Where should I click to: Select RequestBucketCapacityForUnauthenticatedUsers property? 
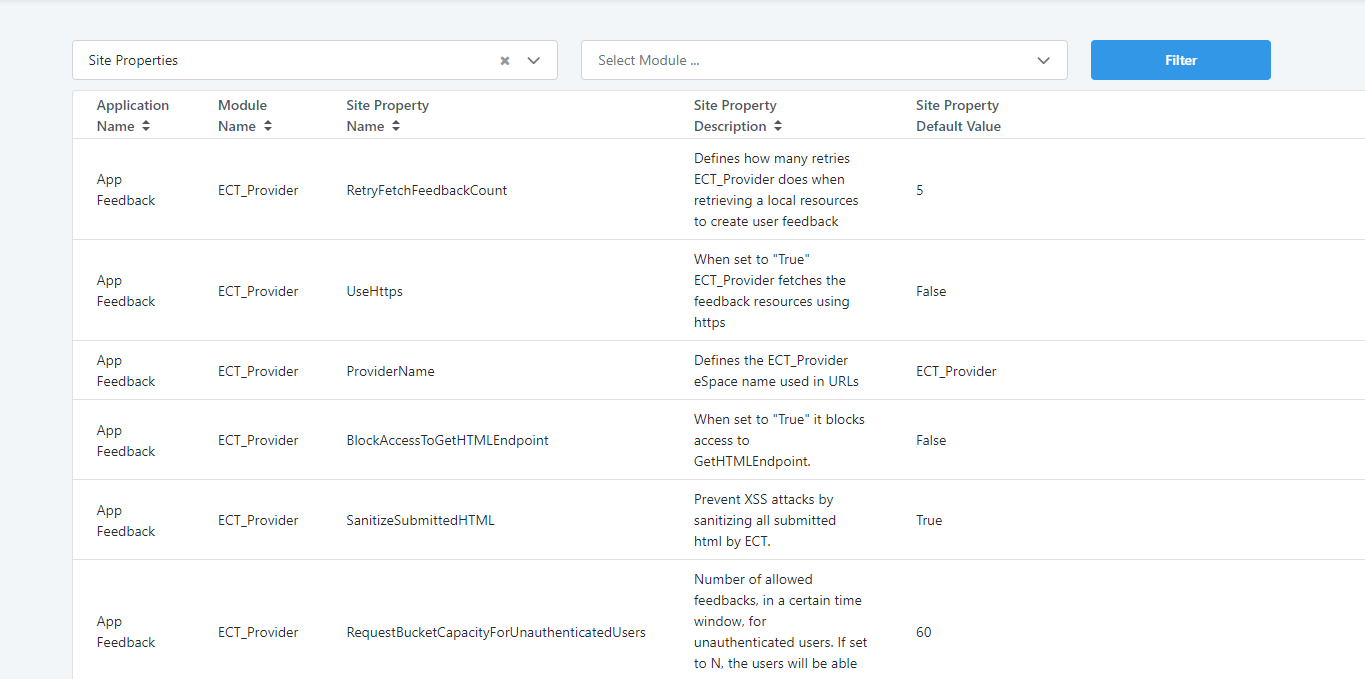[496, 632]
